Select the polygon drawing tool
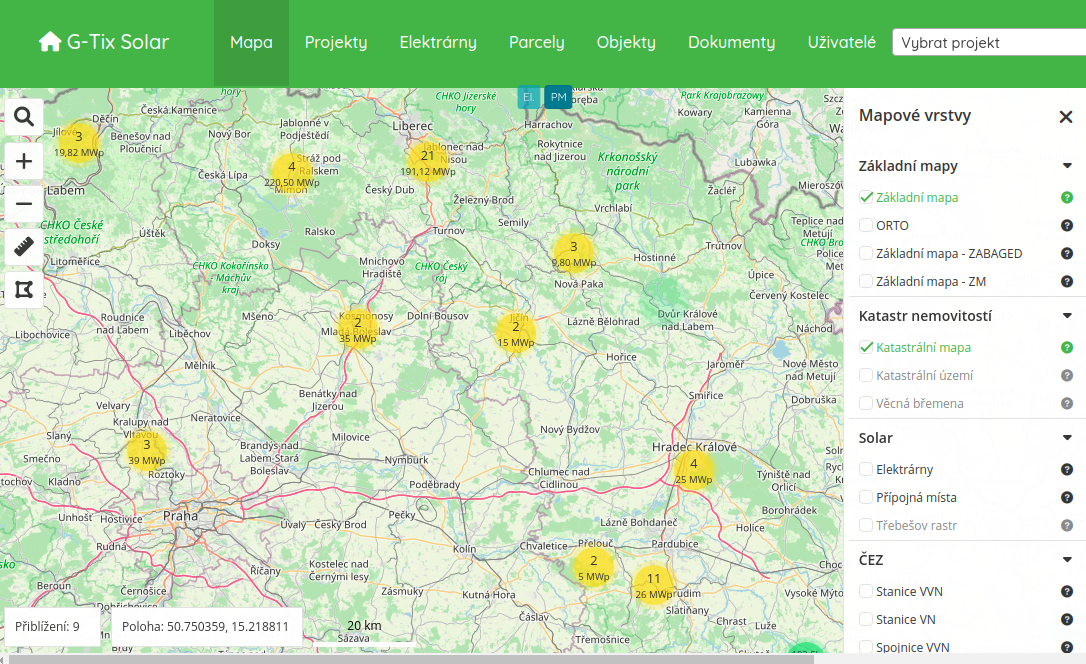The width and height of the screenshot is (1086, 664). point(24,289)
